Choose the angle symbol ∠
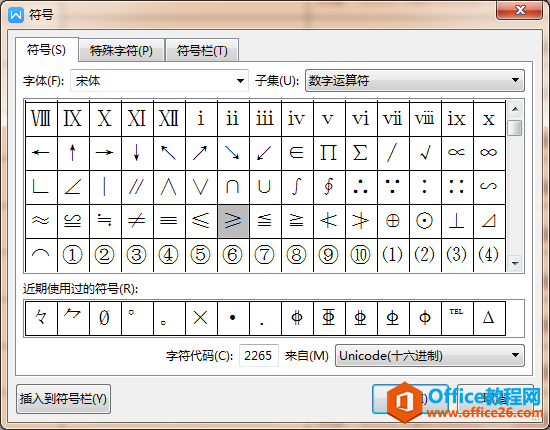Screen dimensions: 550x430 pos(73,187)
